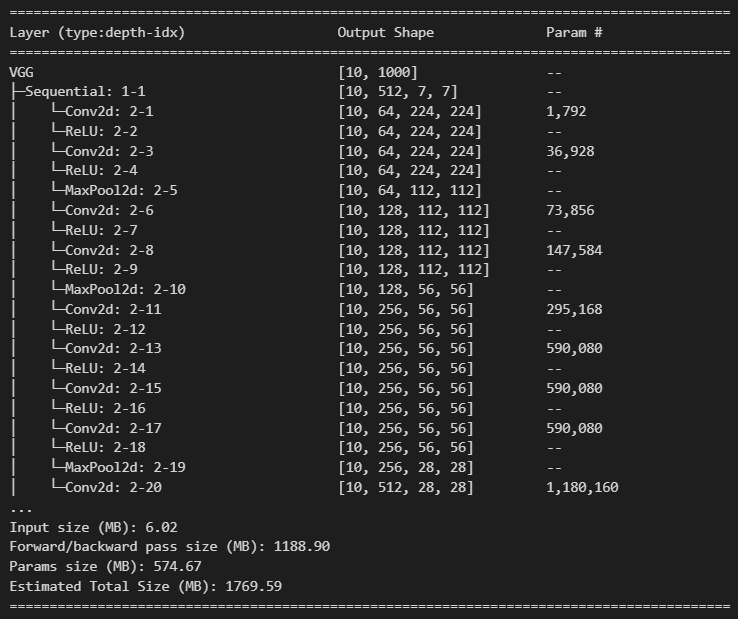Click the "[10, 512, 7, 7]" output shape

coord(398,91)
